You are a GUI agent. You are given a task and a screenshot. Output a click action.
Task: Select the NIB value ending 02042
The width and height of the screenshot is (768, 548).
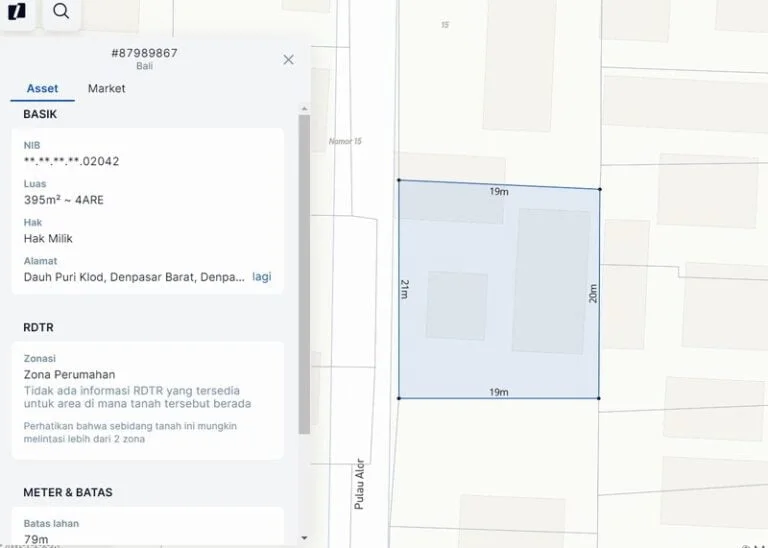pos(72,161)
